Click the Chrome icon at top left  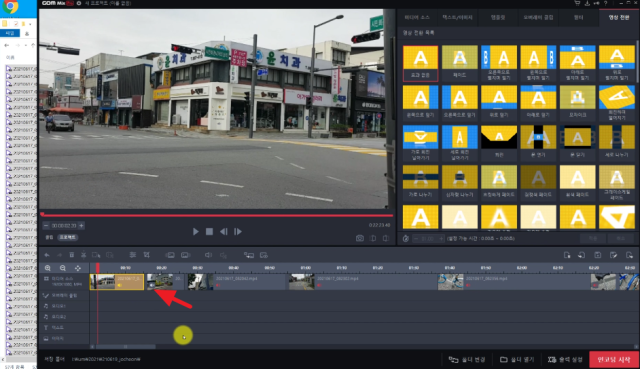11,6
